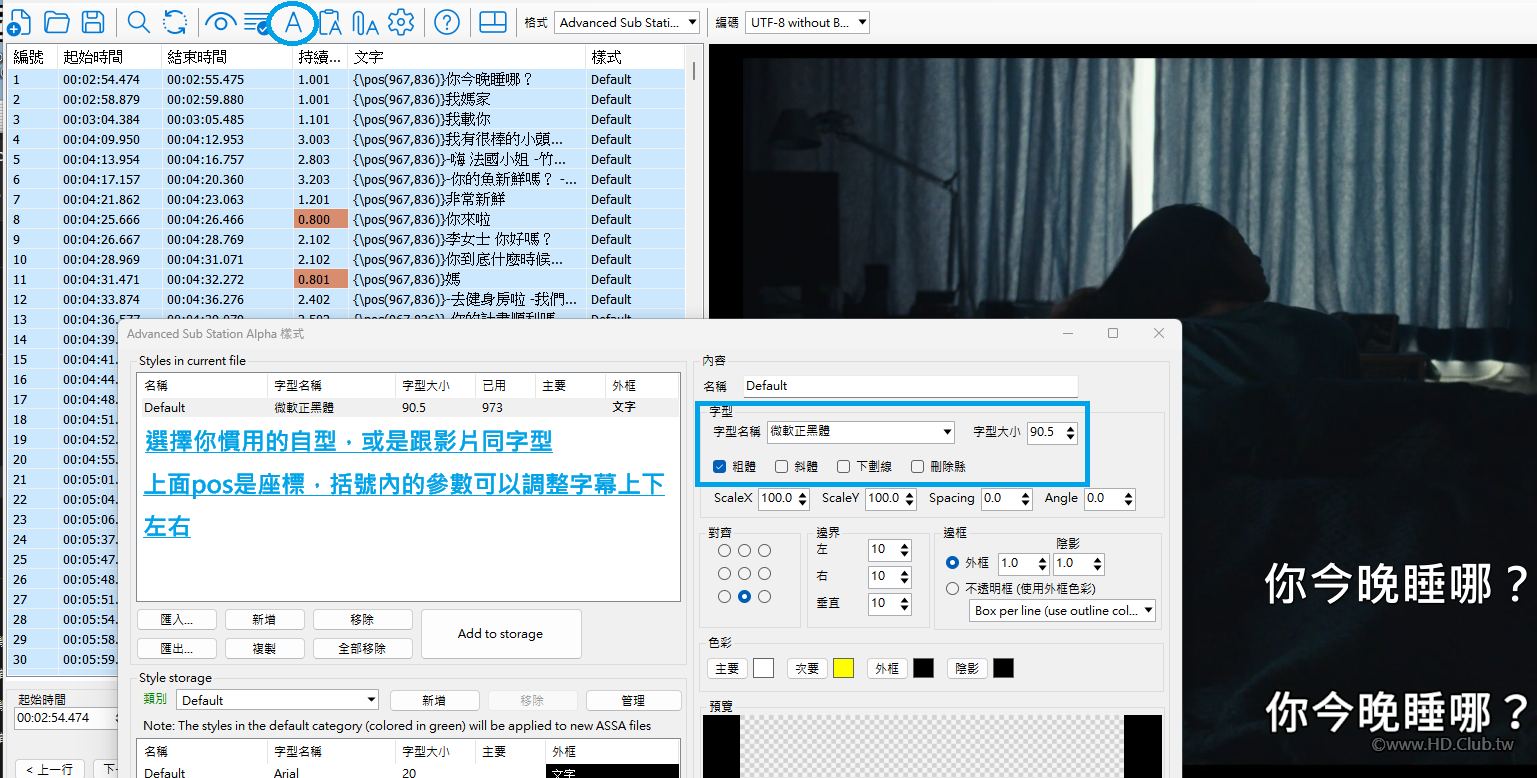
Task: Open Help question mark icon
Action: pyautogui.click(x=447, y=22)
